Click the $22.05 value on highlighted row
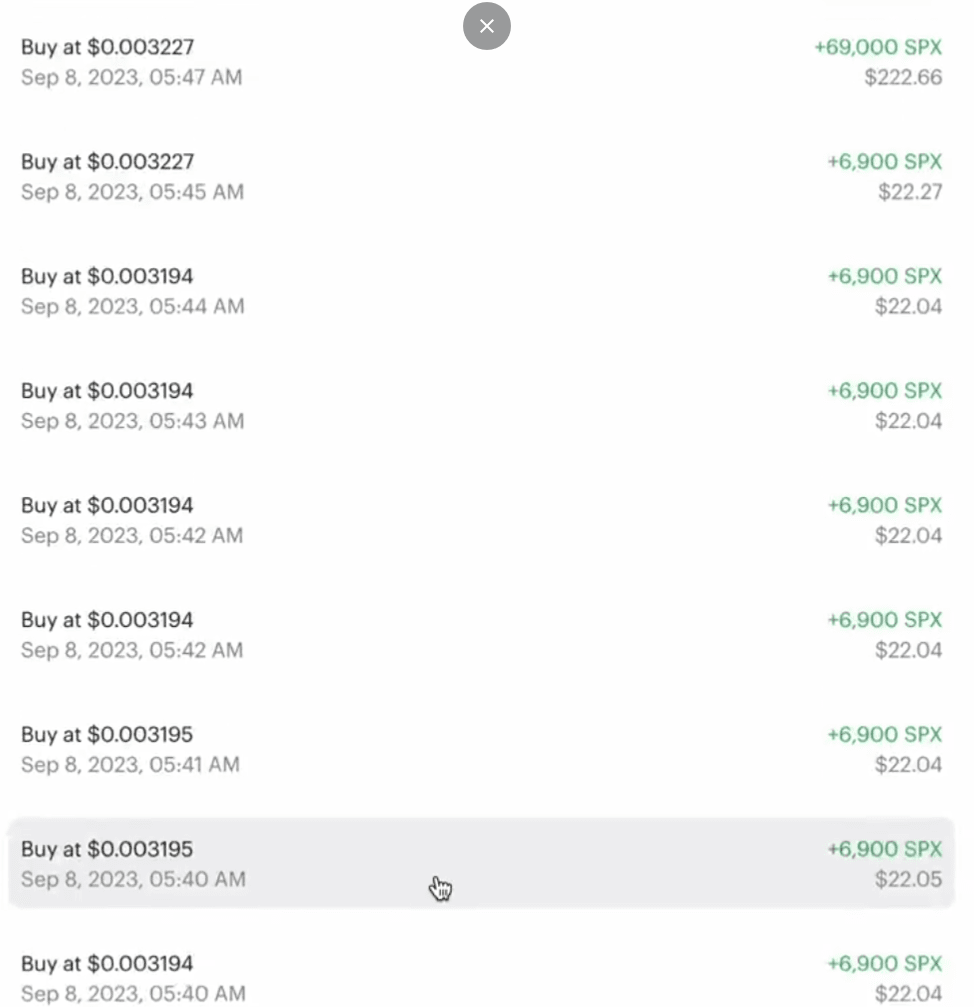This screenshot has height=1007, width=974. click(x=909, y=879)
